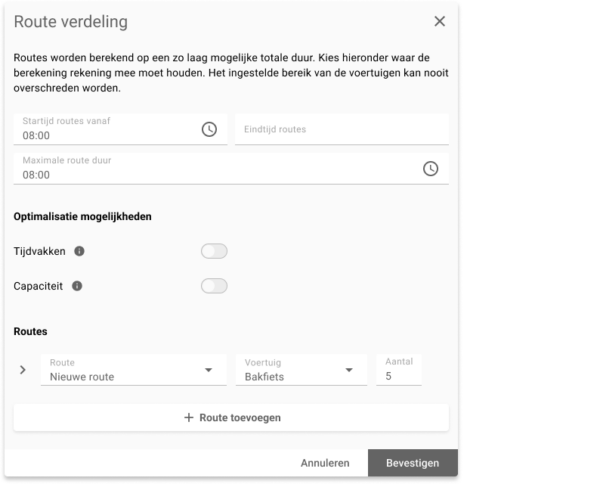This screenshot has height=484, width=600.
Task: Click the Startijd routes vanaf time value
Action: tap(36, 135)
